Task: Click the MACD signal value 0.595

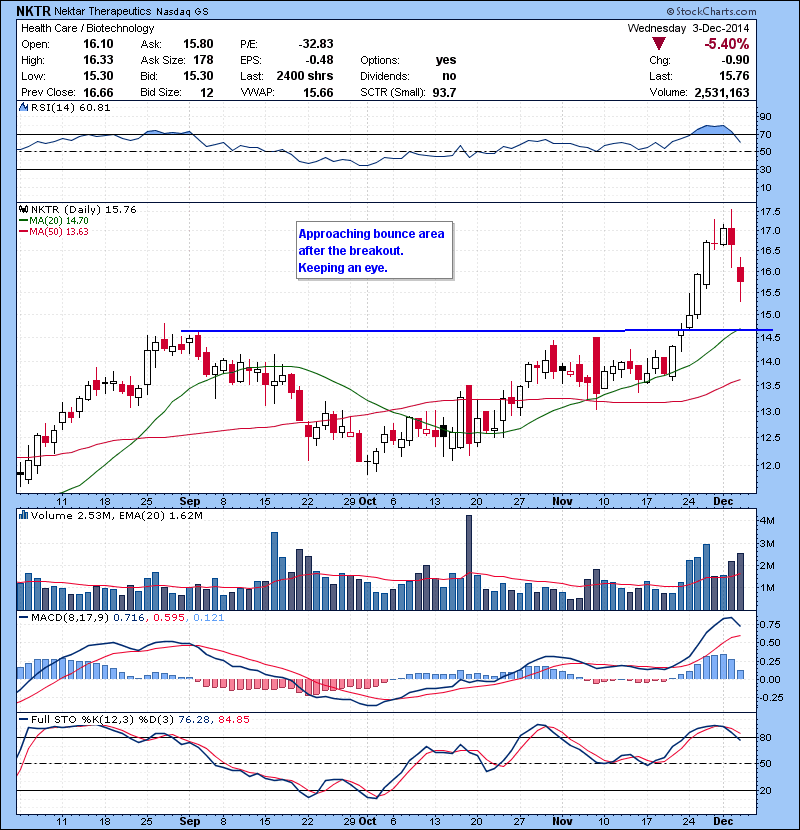Action: pyautogui.click(x=169, y=617)
